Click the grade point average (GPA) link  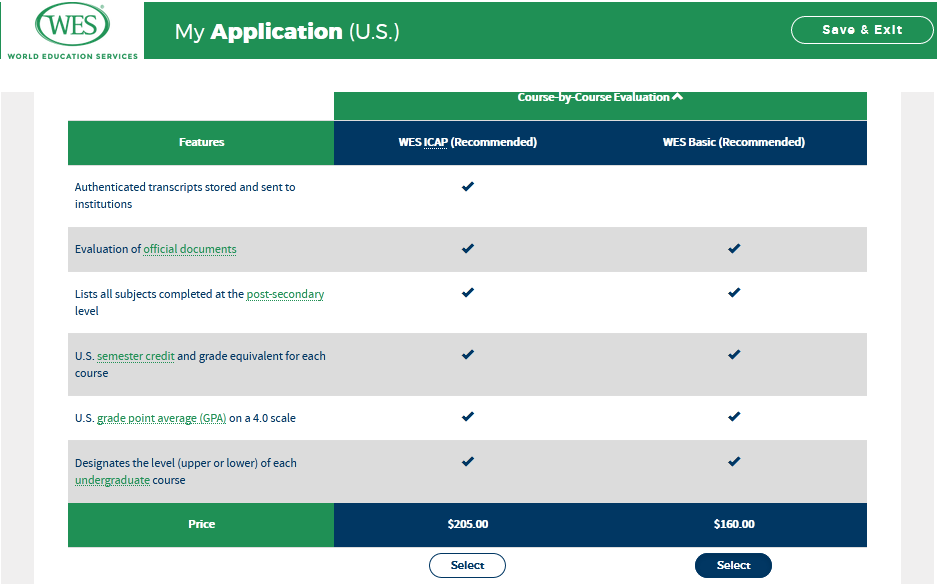tap(161, 418)
